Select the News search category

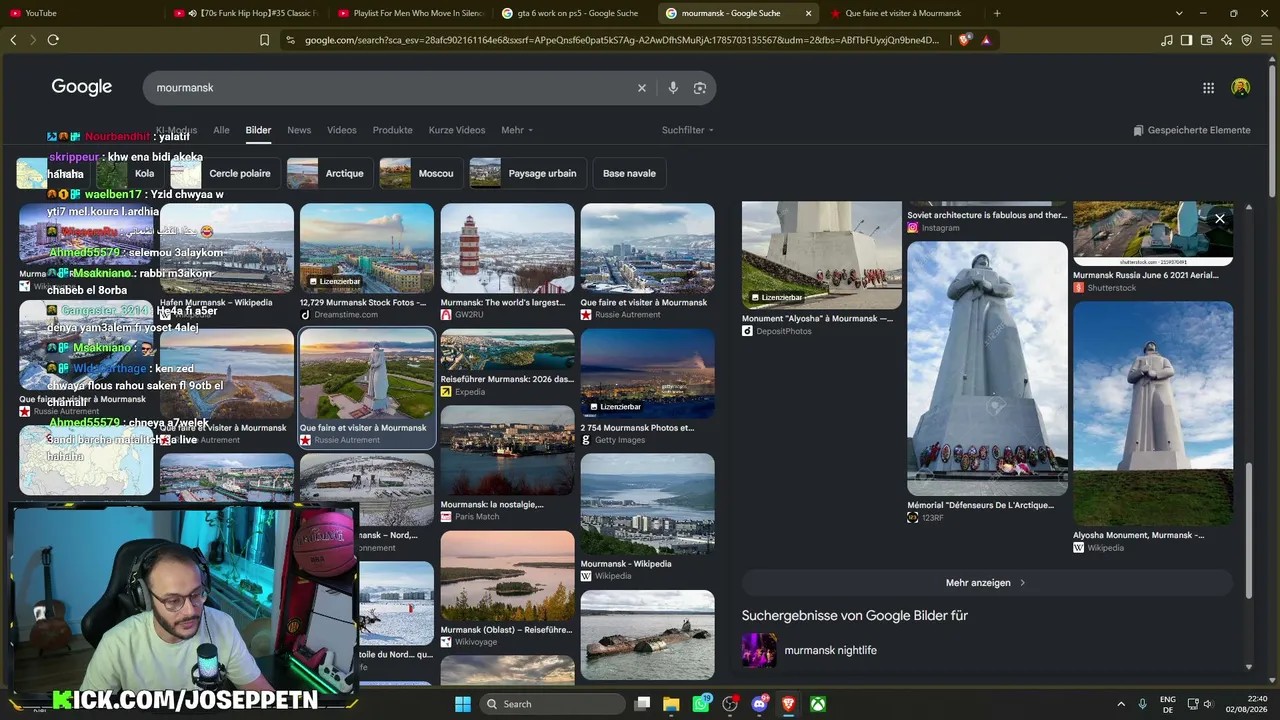pos(299,130)
